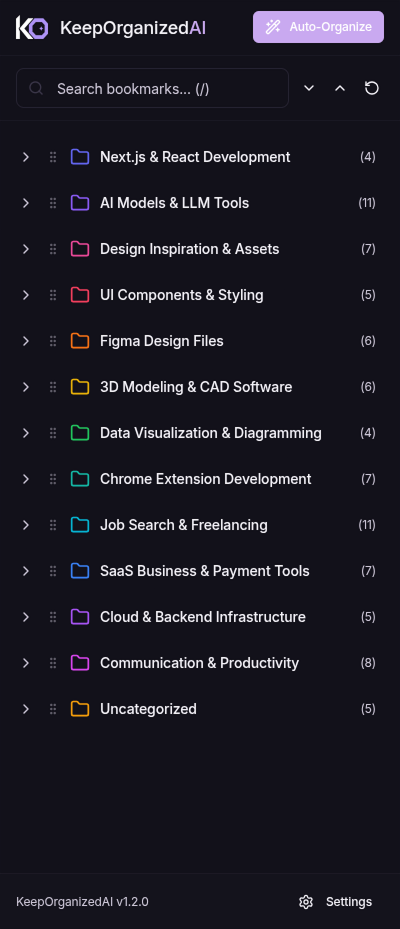Click the (8) count beside Communication & Productivity
The image size is (400, 929).
(368, 663)
